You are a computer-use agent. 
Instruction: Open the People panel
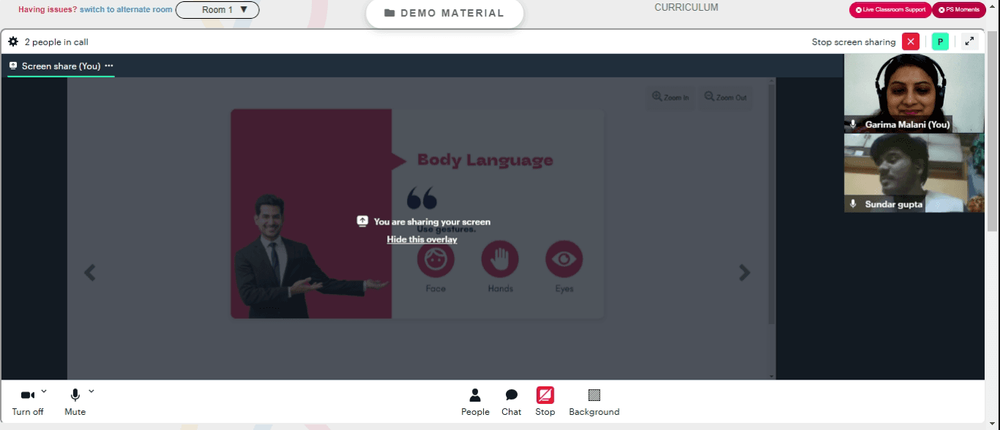pos(475,402)
